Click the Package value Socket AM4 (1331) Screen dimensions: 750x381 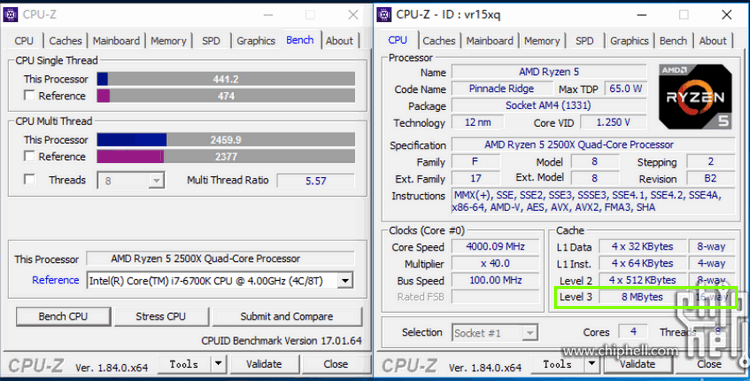point(549,105)
